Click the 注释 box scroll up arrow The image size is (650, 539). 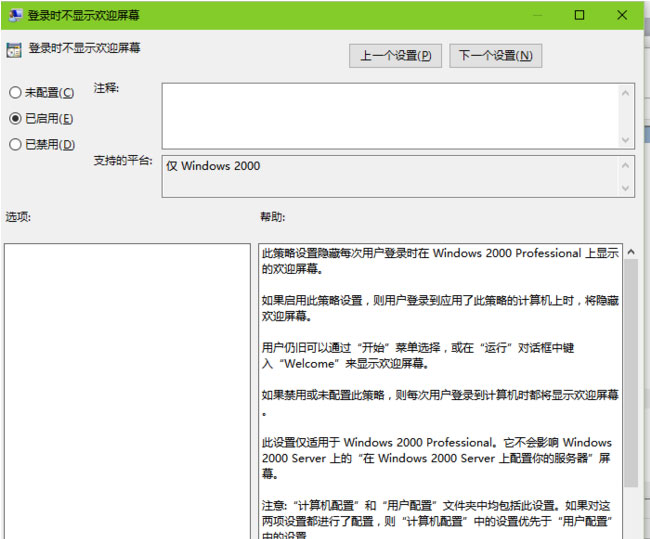[x=625, y=93]
